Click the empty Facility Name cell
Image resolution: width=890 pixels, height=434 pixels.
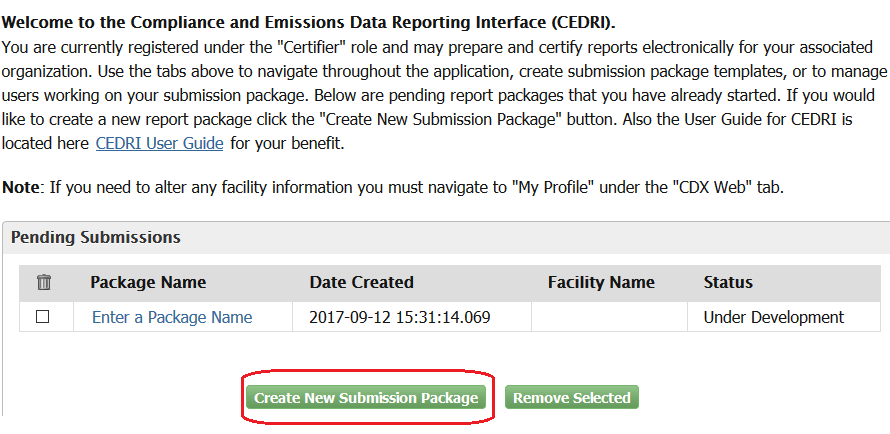pos(609,317)
